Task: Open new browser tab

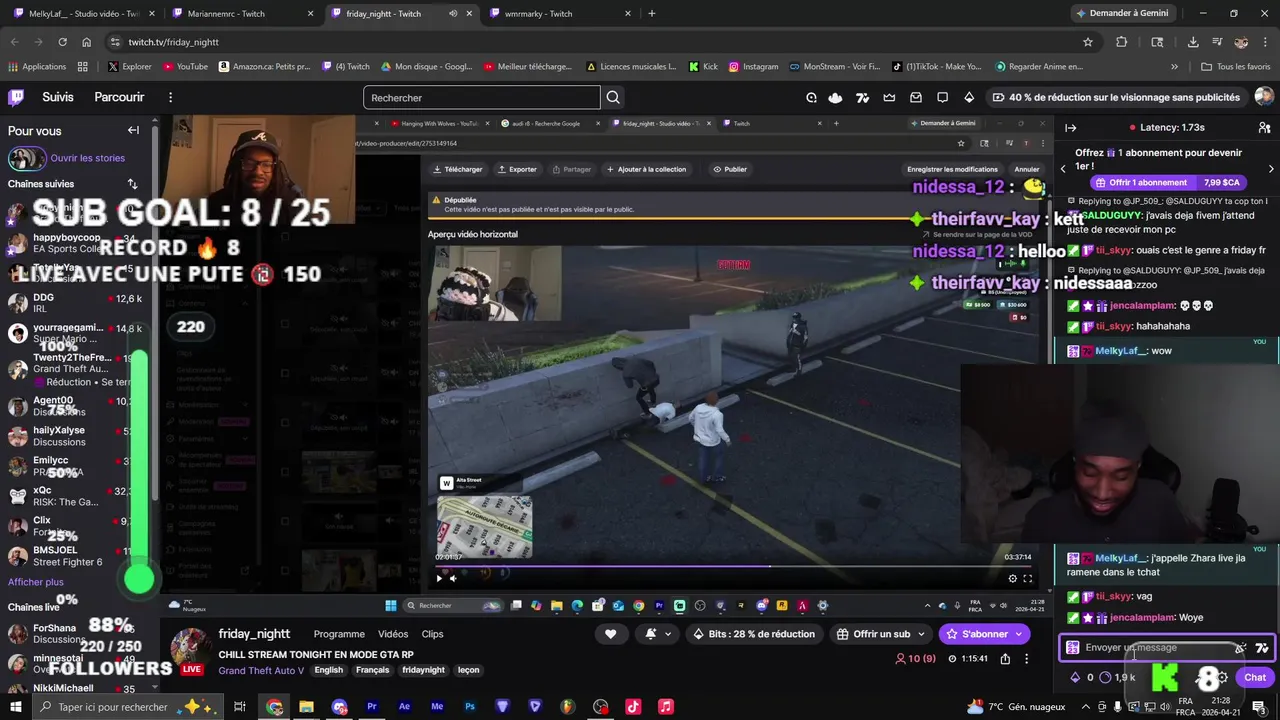Action: click(651, 13)
